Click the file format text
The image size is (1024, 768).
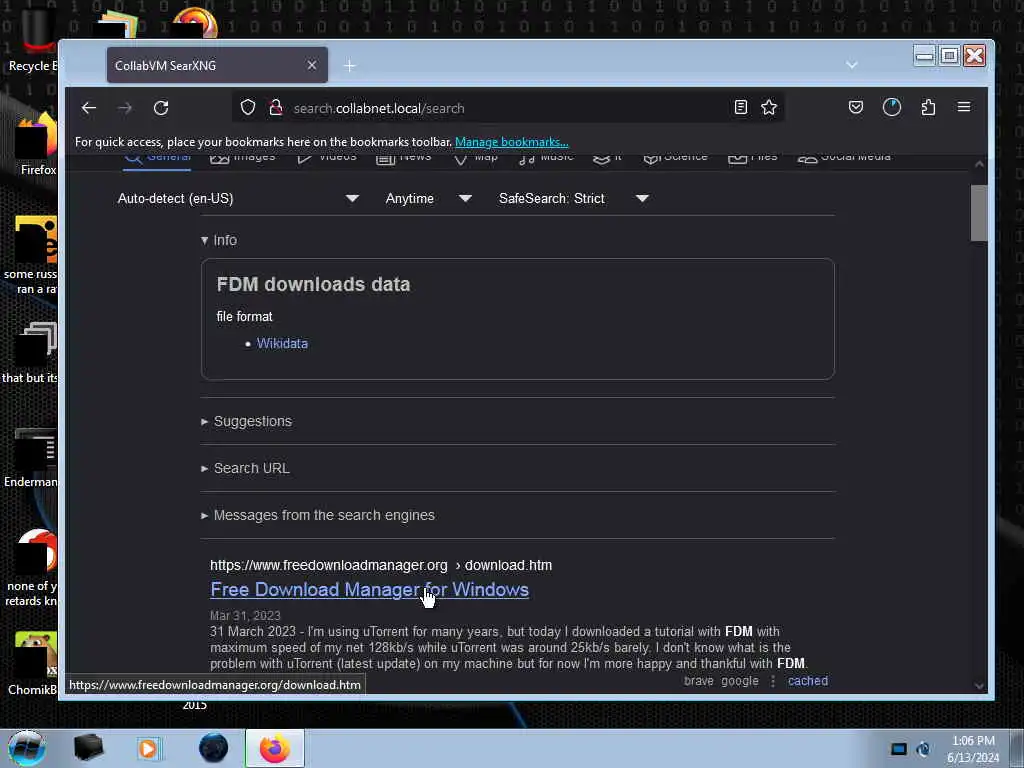(244, 317)
